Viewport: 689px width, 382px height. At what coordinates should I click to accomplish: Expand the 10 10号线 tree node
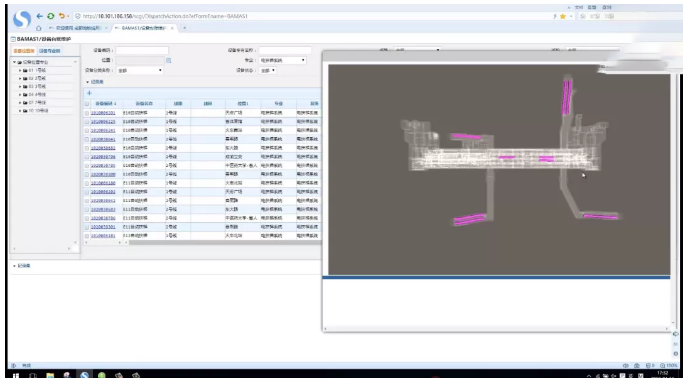point(20,111)
